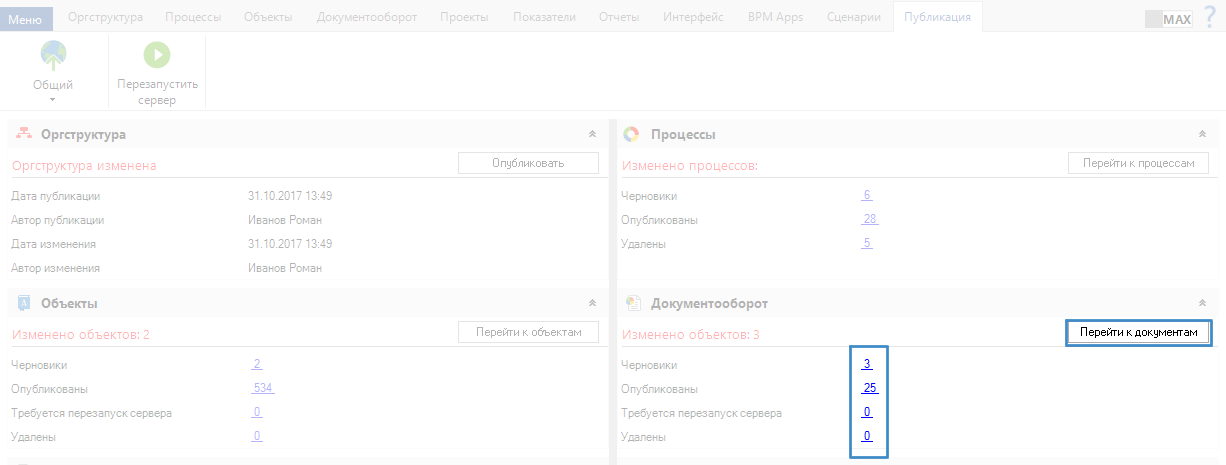The image size is (1226, 465).
Task: Click the Документооборот panel icon
Action: point(631,303)
